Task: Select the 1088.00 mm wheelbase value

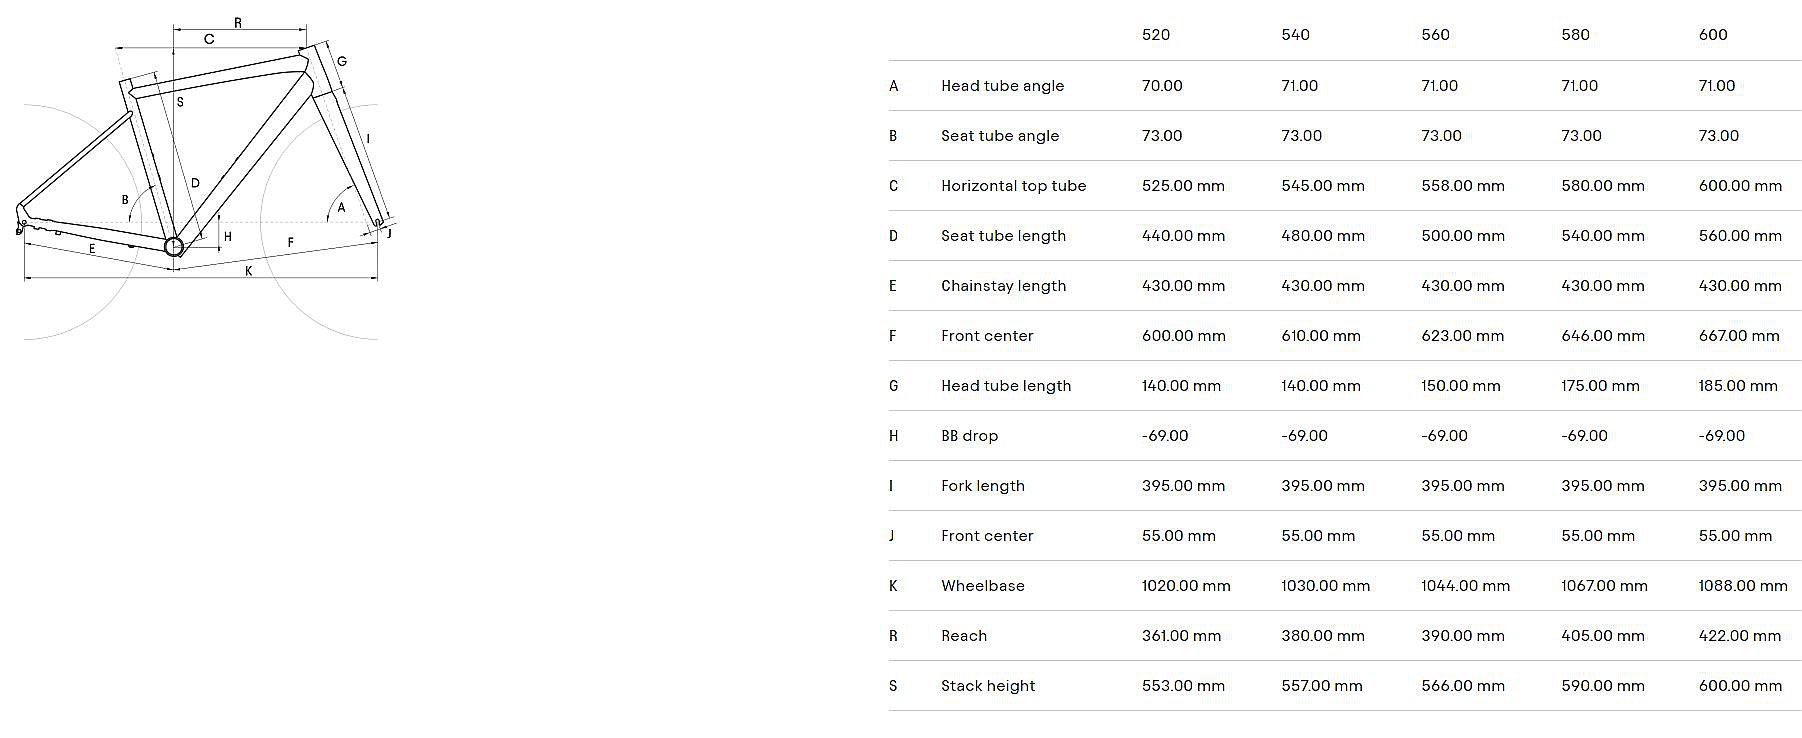Action: pos(1742,586)
